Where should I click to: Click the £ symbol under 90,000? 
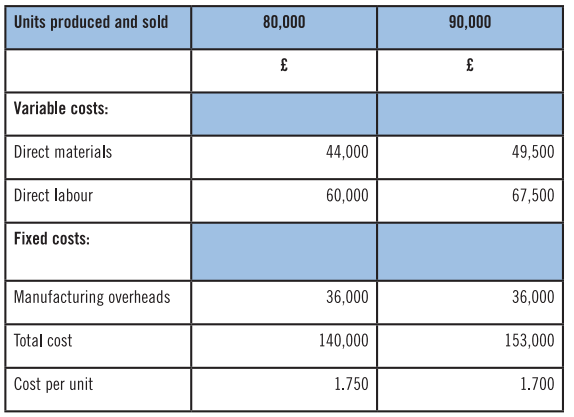[470, 65]
